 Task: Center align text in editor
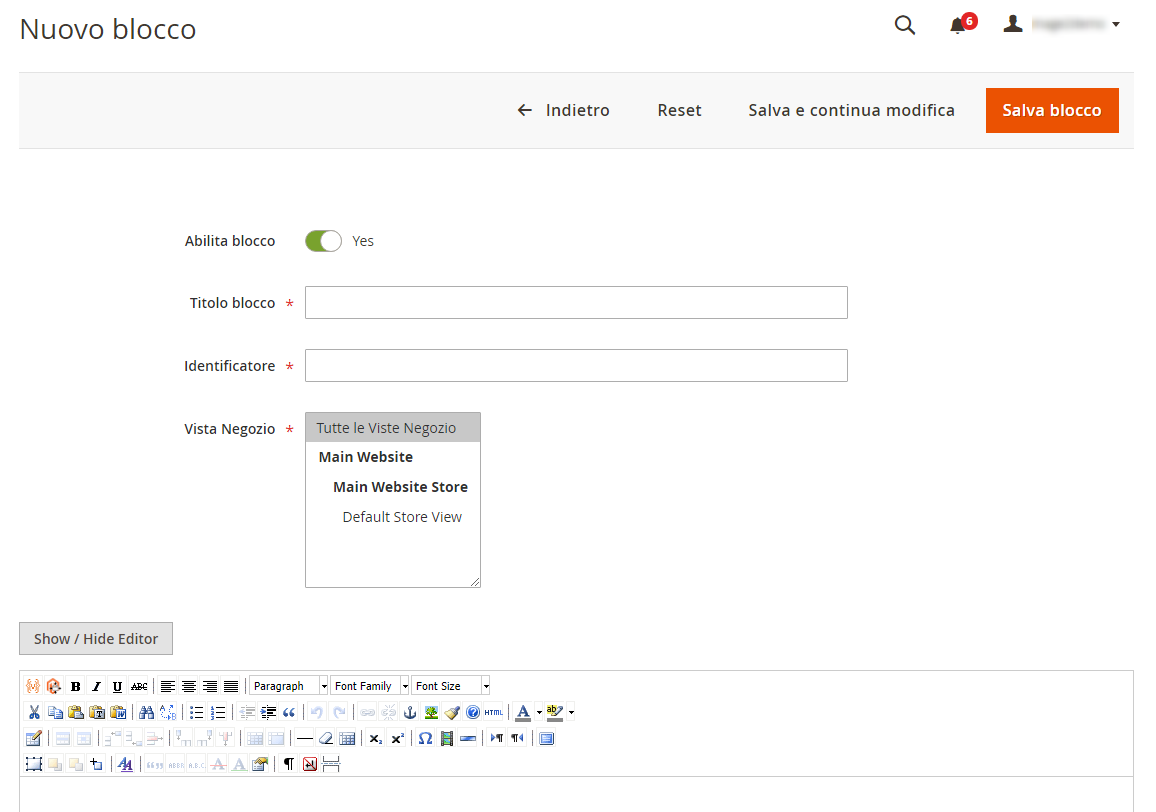[189, 687]
